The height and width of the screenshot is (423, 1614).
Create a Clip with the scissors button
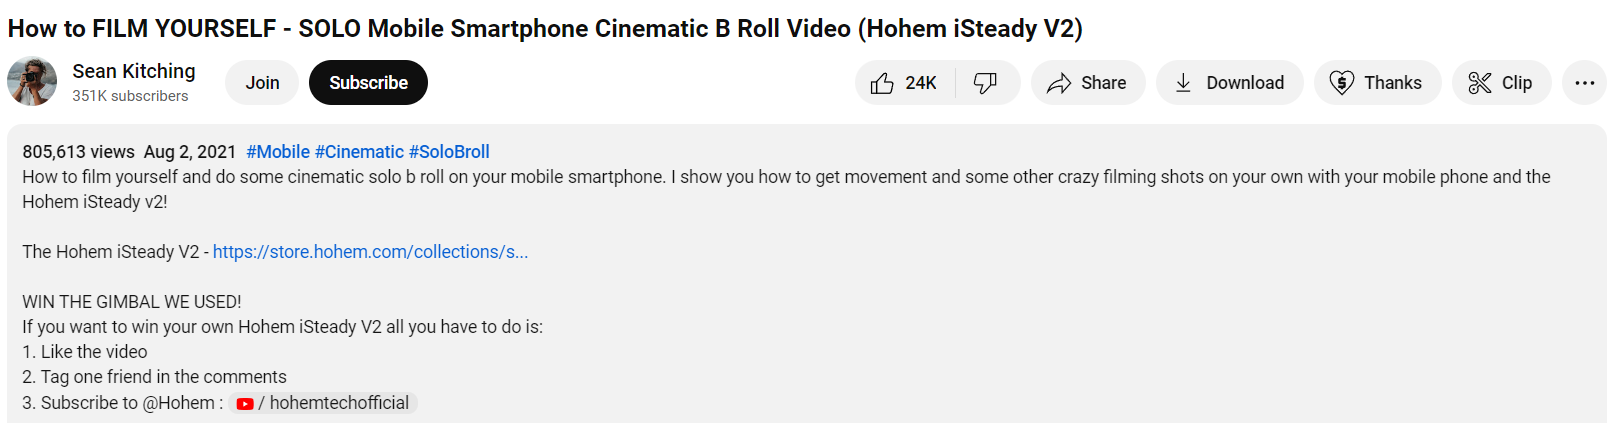(x=1502, y=83)
